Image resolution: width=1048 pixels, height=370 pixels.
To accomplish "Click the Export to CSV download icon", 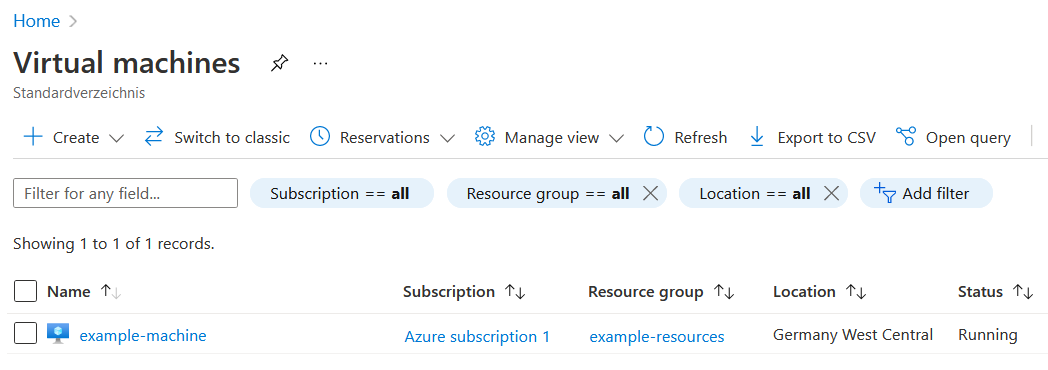I will click(x=757, y=137).
